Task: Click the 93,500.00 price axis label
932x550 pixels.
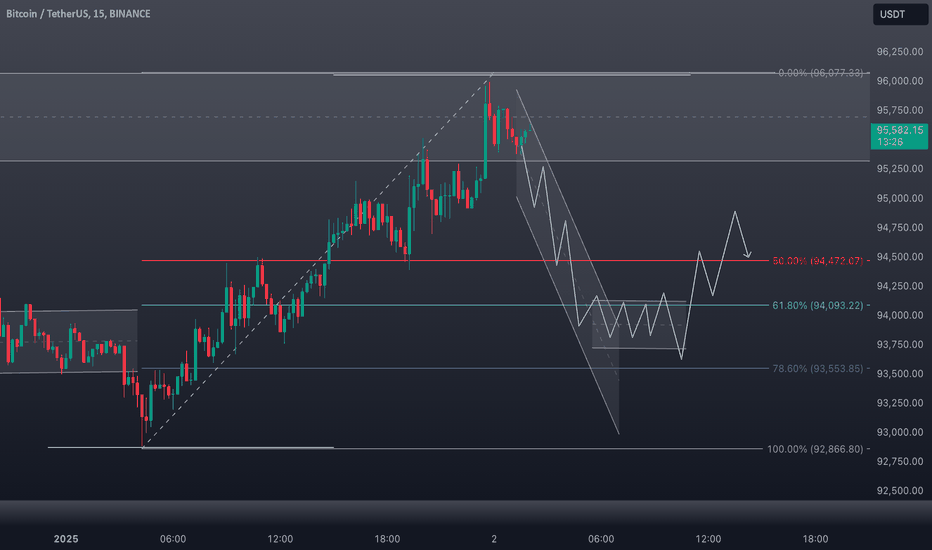Action: [899, 373]
